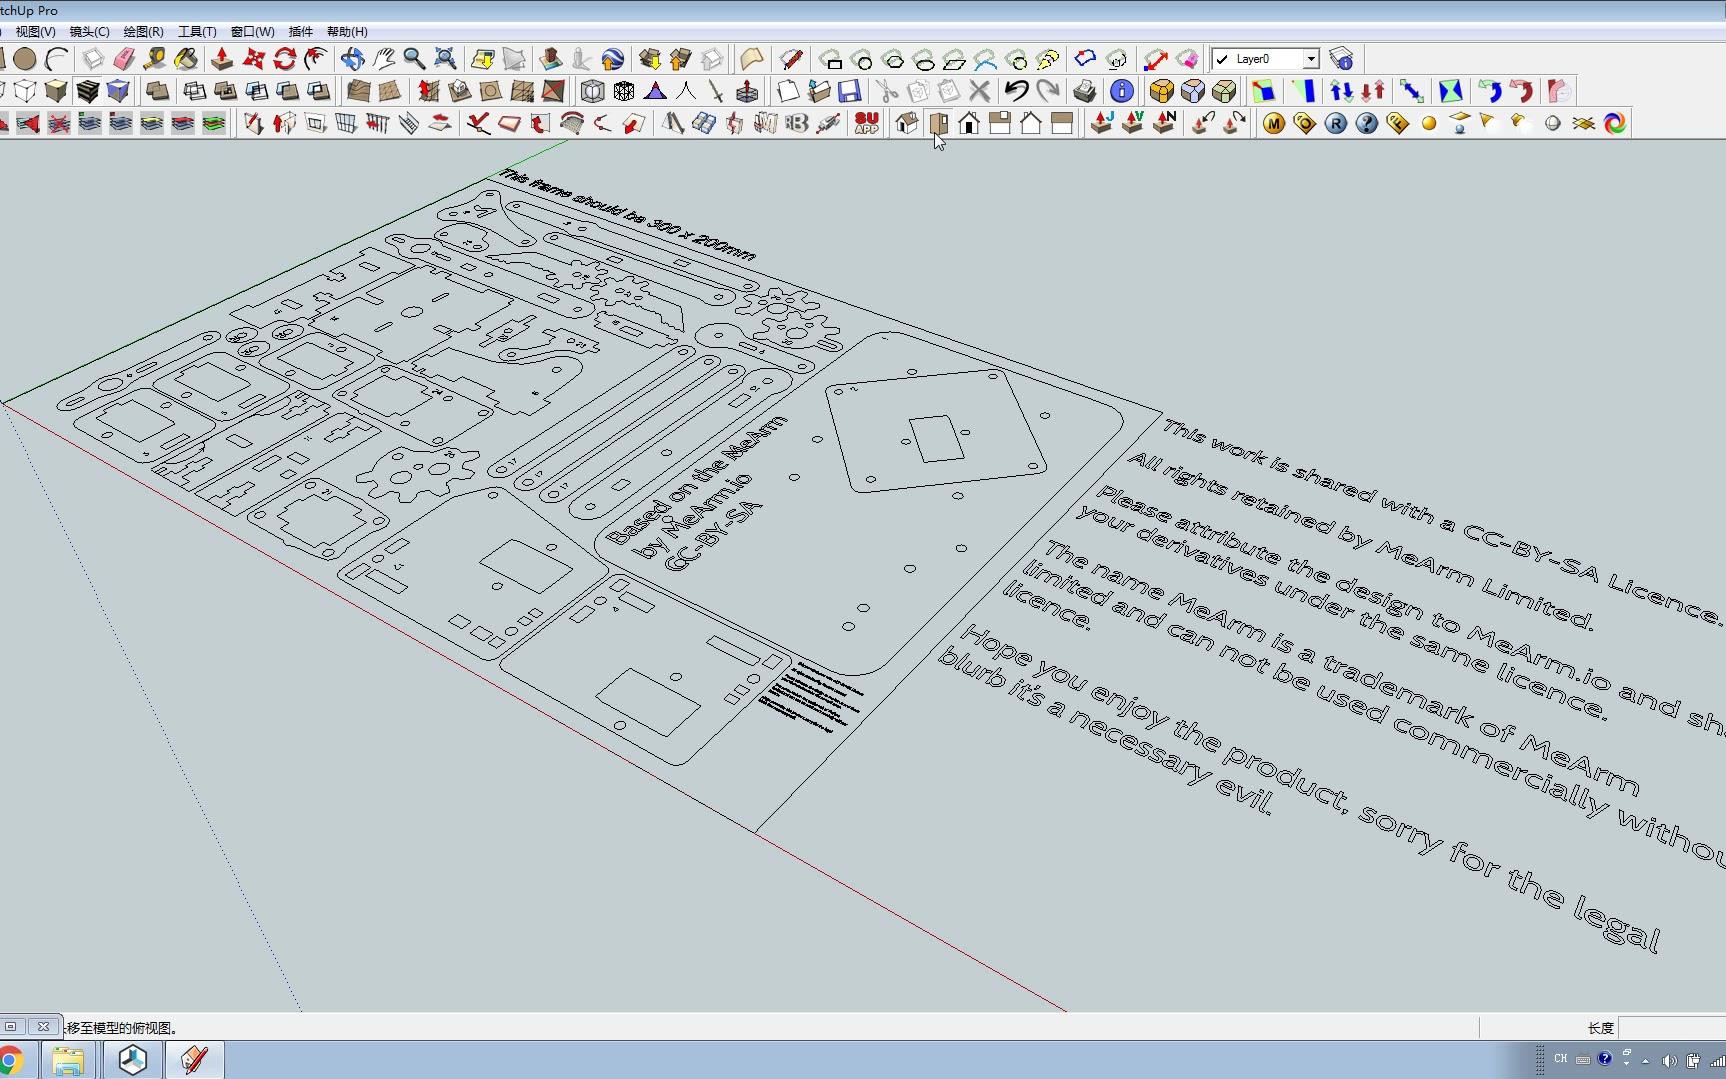This screenshot has height=1079, width=1726.
Task: Switch to Front view house icon
Action: [969, 123]
